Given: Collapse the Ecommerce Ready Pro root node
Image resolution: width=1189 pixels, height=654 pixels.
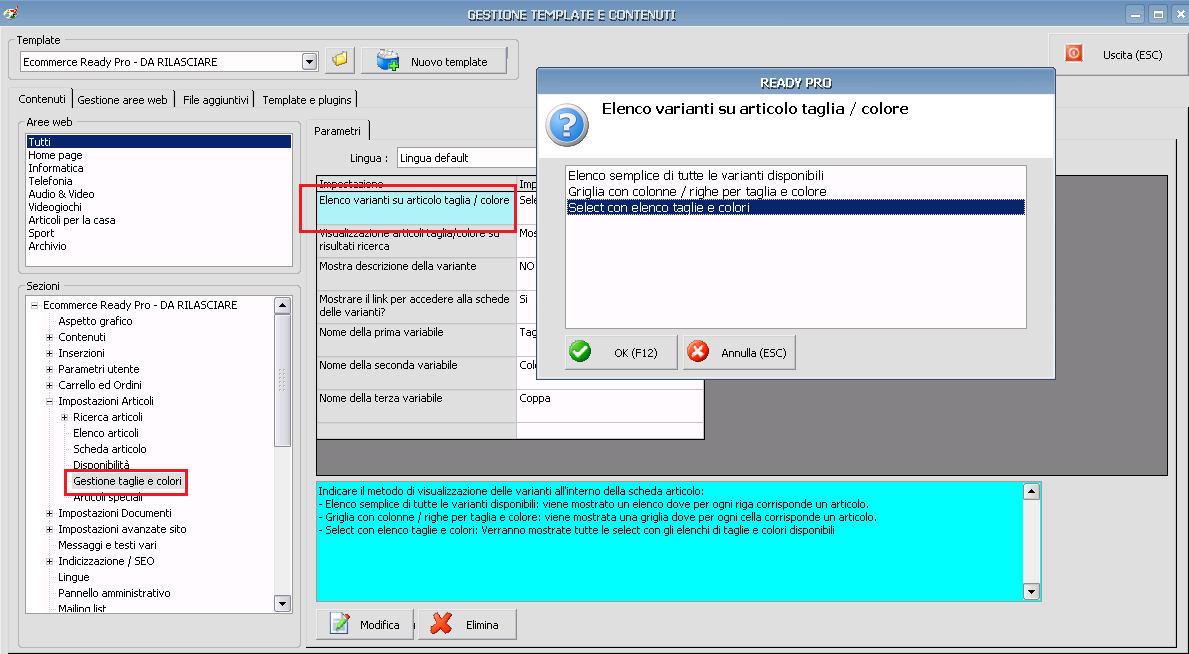Looking at the screenshot, I should [34, 305].
